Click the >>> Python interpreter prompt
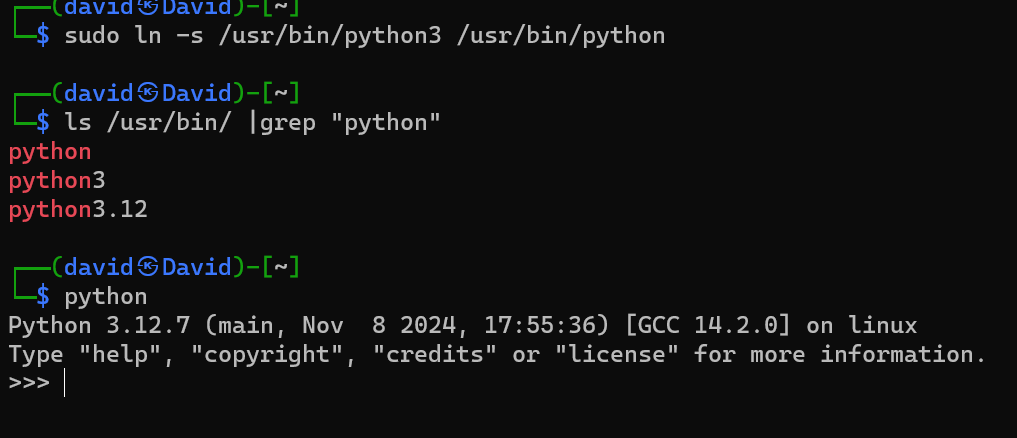This screenshot has height=438, width=1017. point(28,383)
